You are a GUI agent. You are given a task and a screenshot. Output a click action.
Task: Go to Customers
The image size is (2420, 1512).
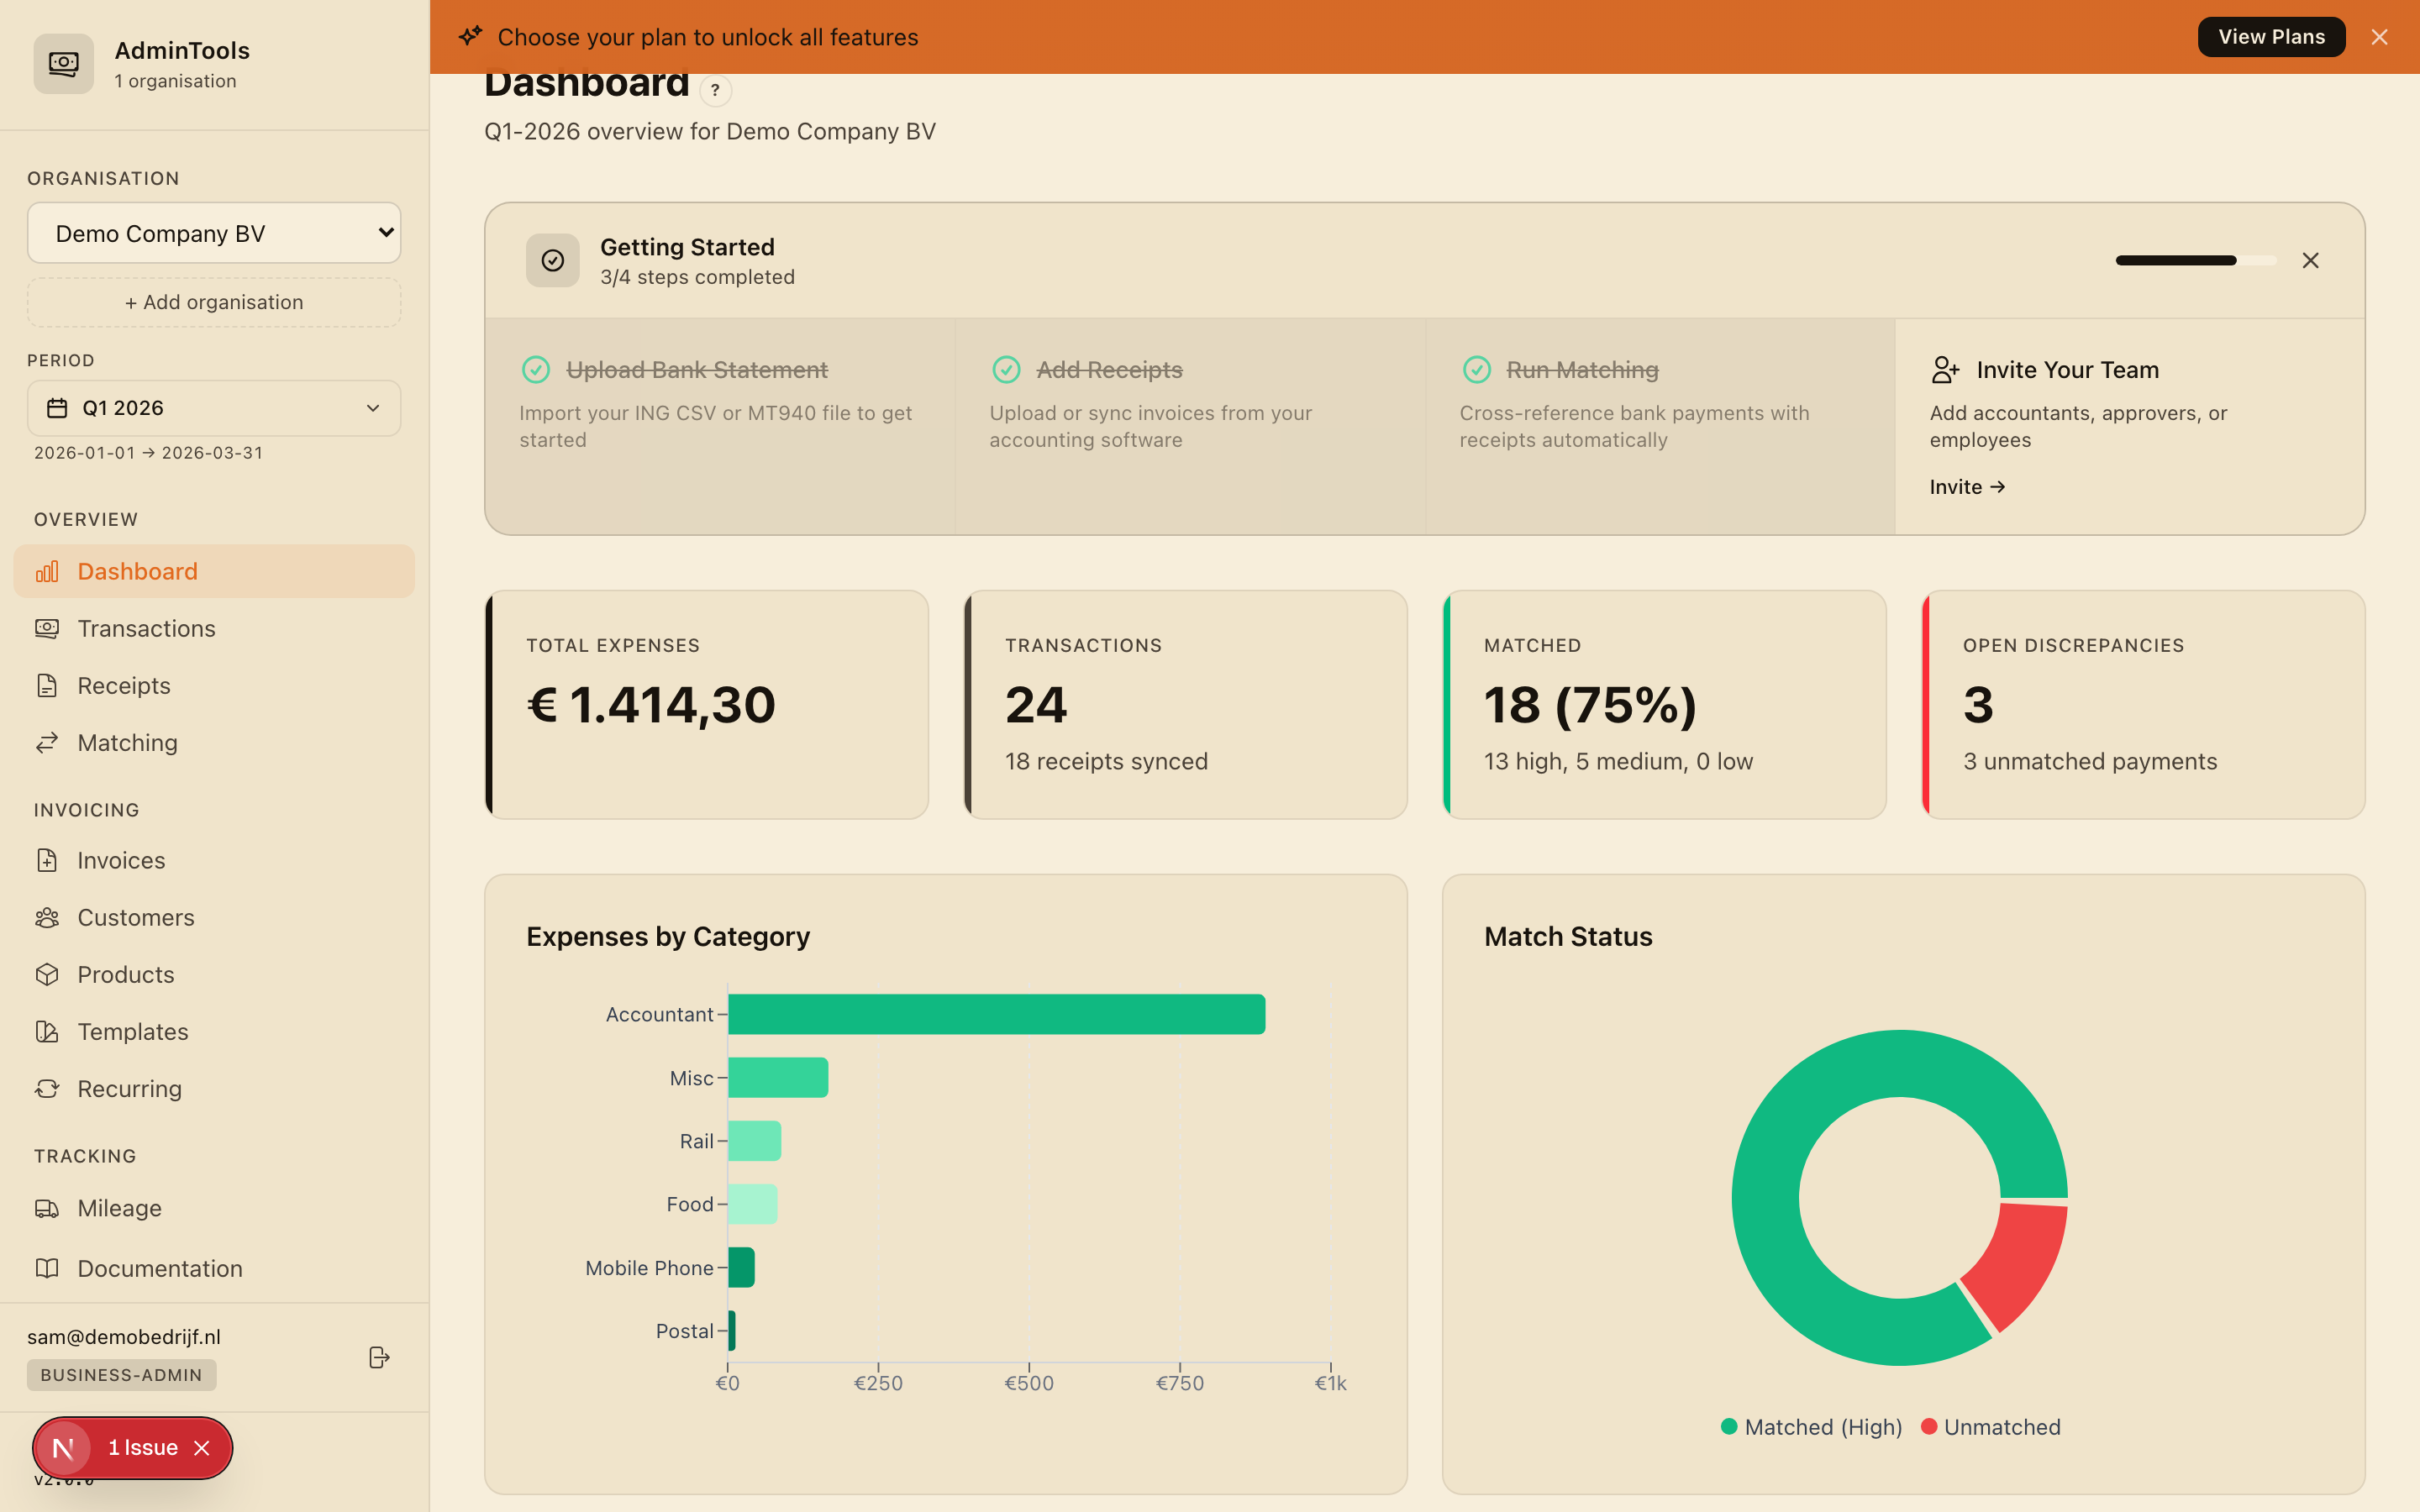pyautogui.click(x=214, y=917)
